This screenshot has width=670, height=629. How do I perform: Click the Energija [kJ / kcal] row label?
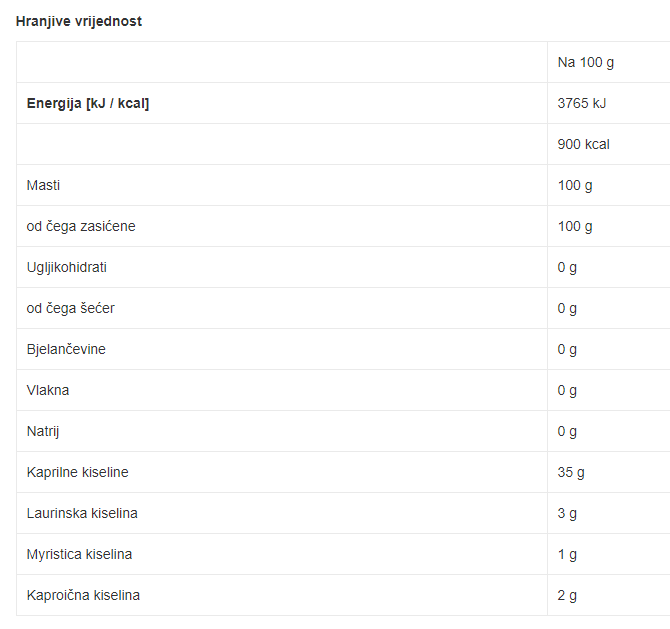point(88,103)
